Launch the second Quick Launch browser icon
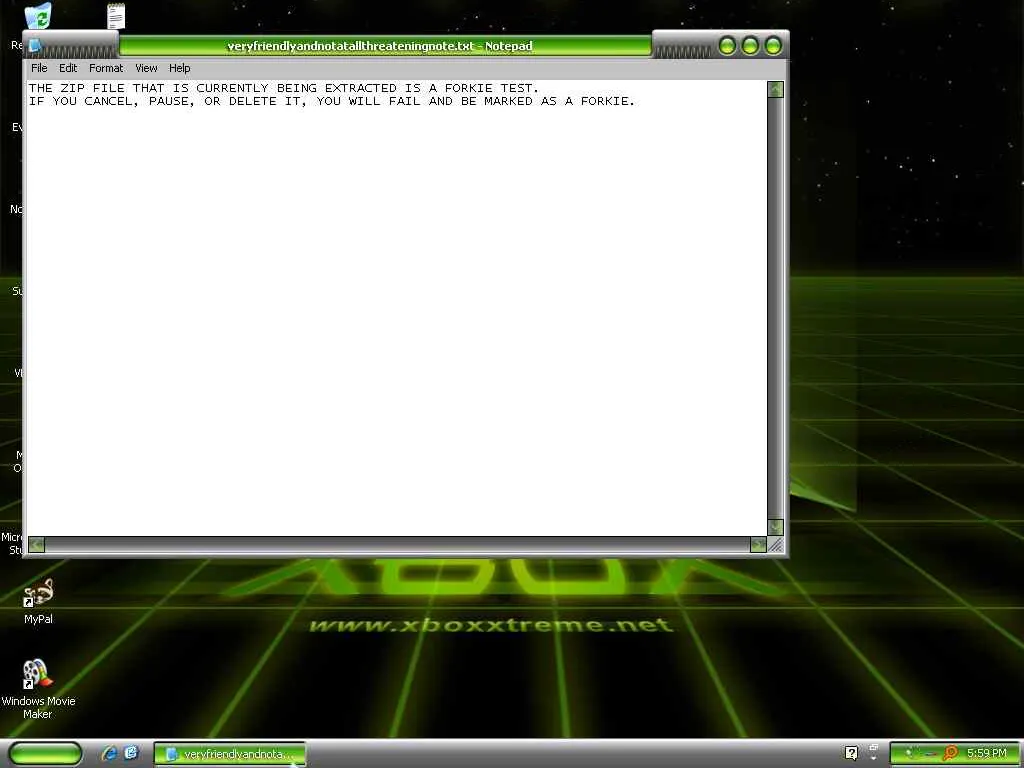This screenshot has height=768, width=1024. 131,753
